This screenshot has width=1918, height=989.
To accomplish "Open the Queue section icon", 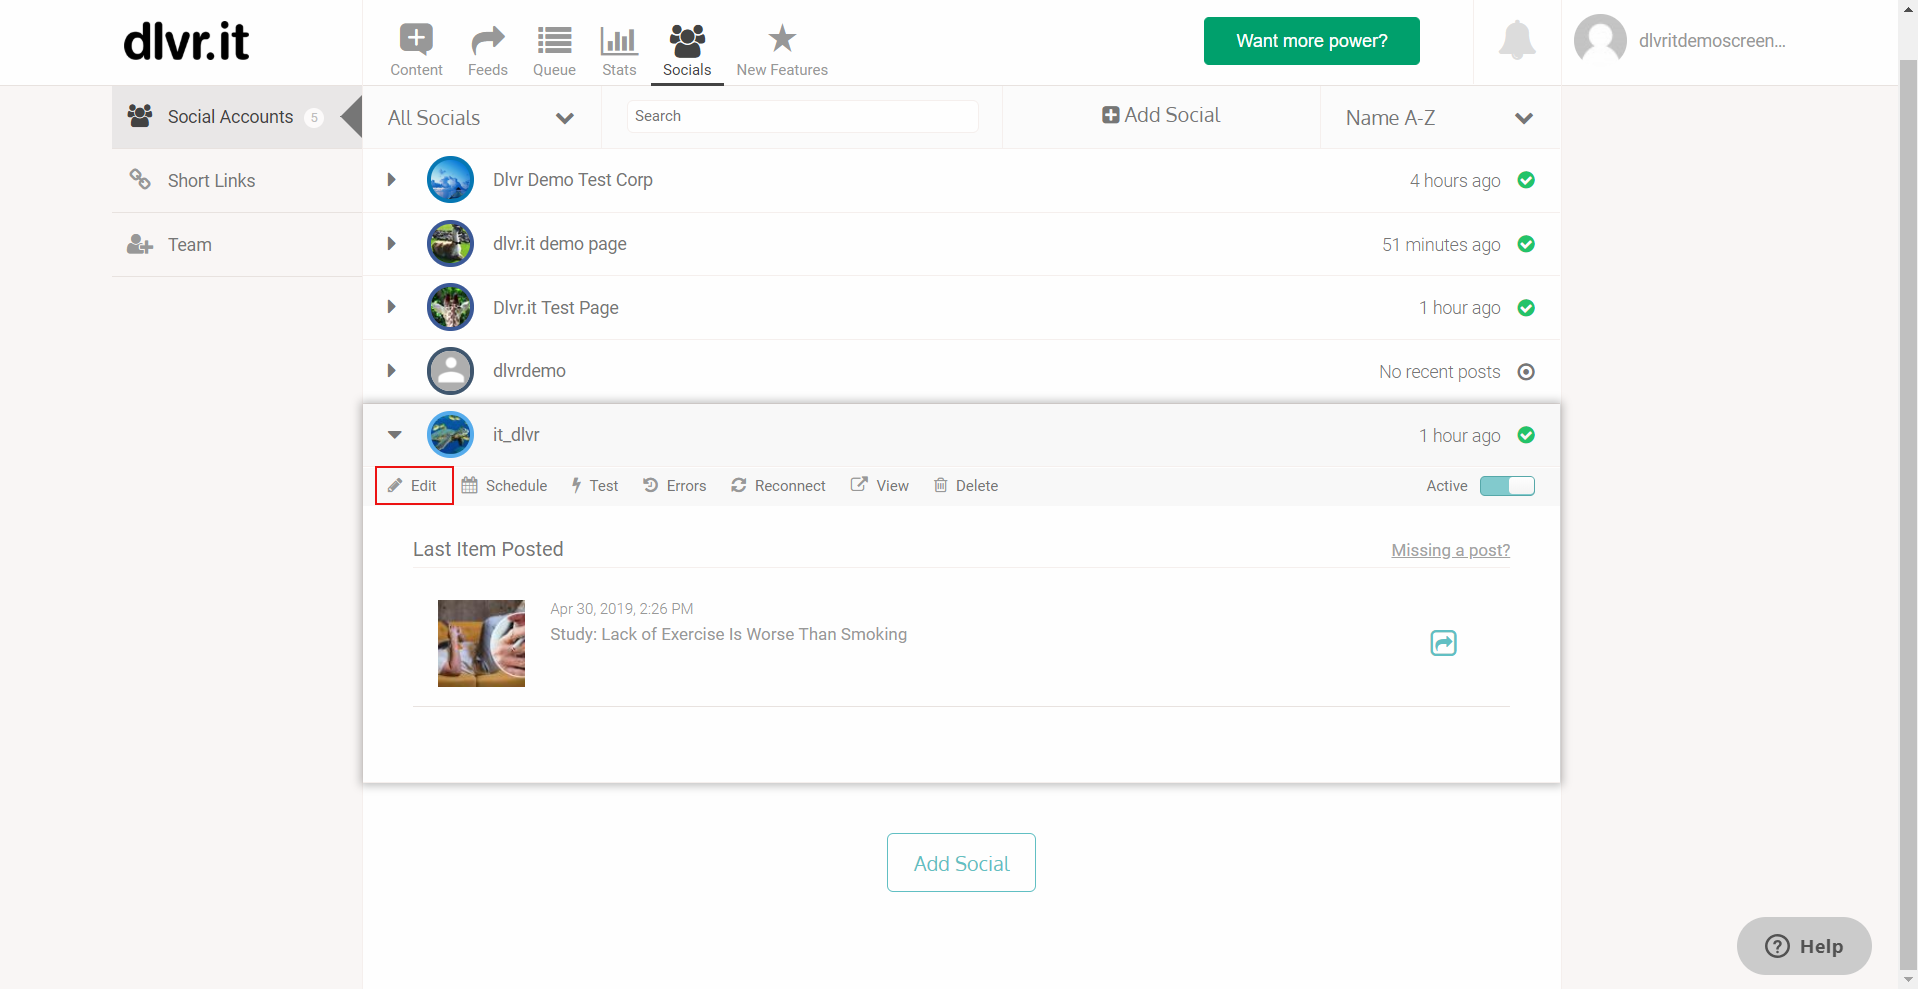I will pos(554,40).
